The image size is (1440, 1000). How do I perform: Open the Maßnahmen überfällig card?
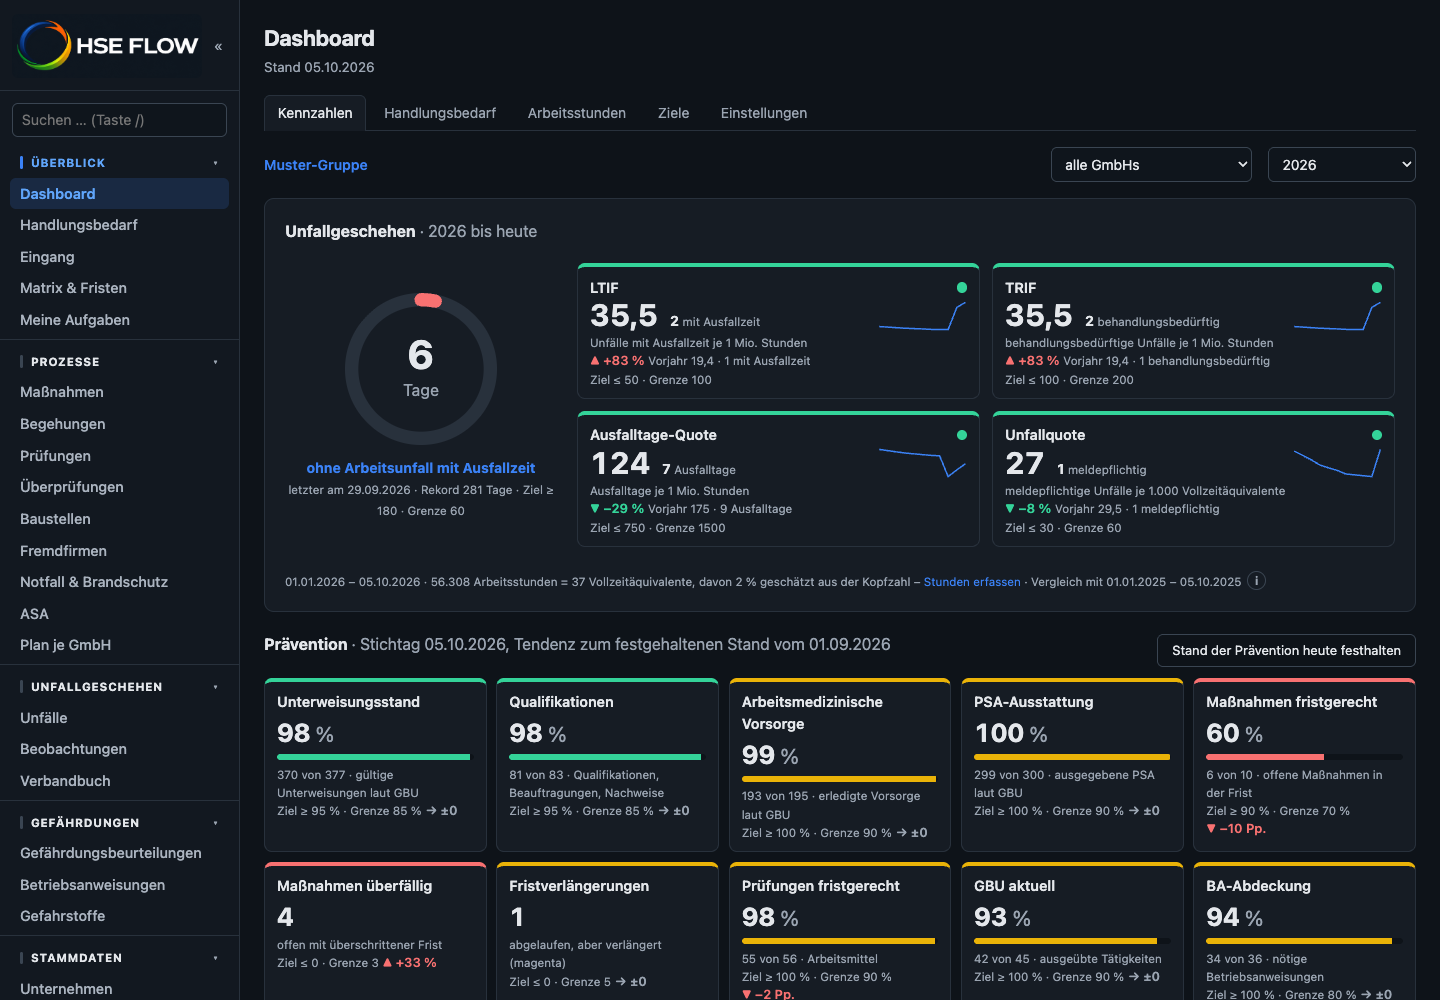point(375,931)
